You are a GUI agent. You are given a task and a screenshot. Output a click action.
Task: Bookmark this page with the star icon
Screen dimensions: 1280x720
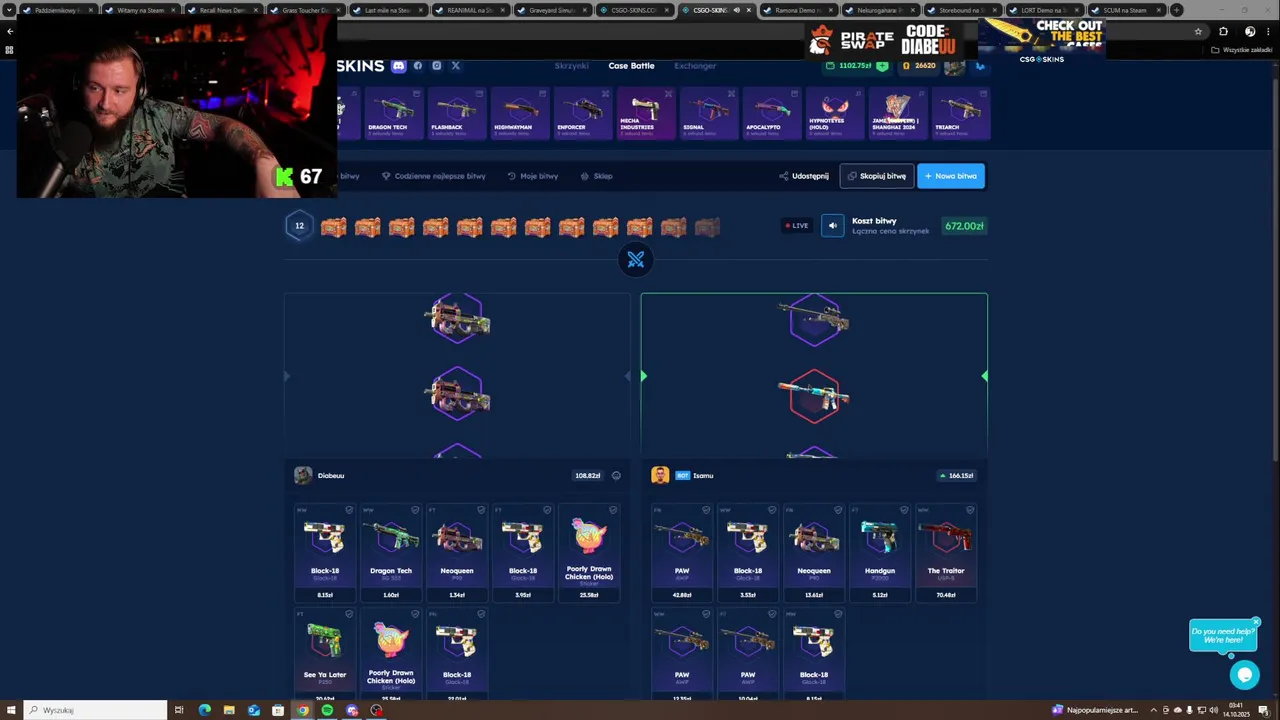click(1198, 31)
